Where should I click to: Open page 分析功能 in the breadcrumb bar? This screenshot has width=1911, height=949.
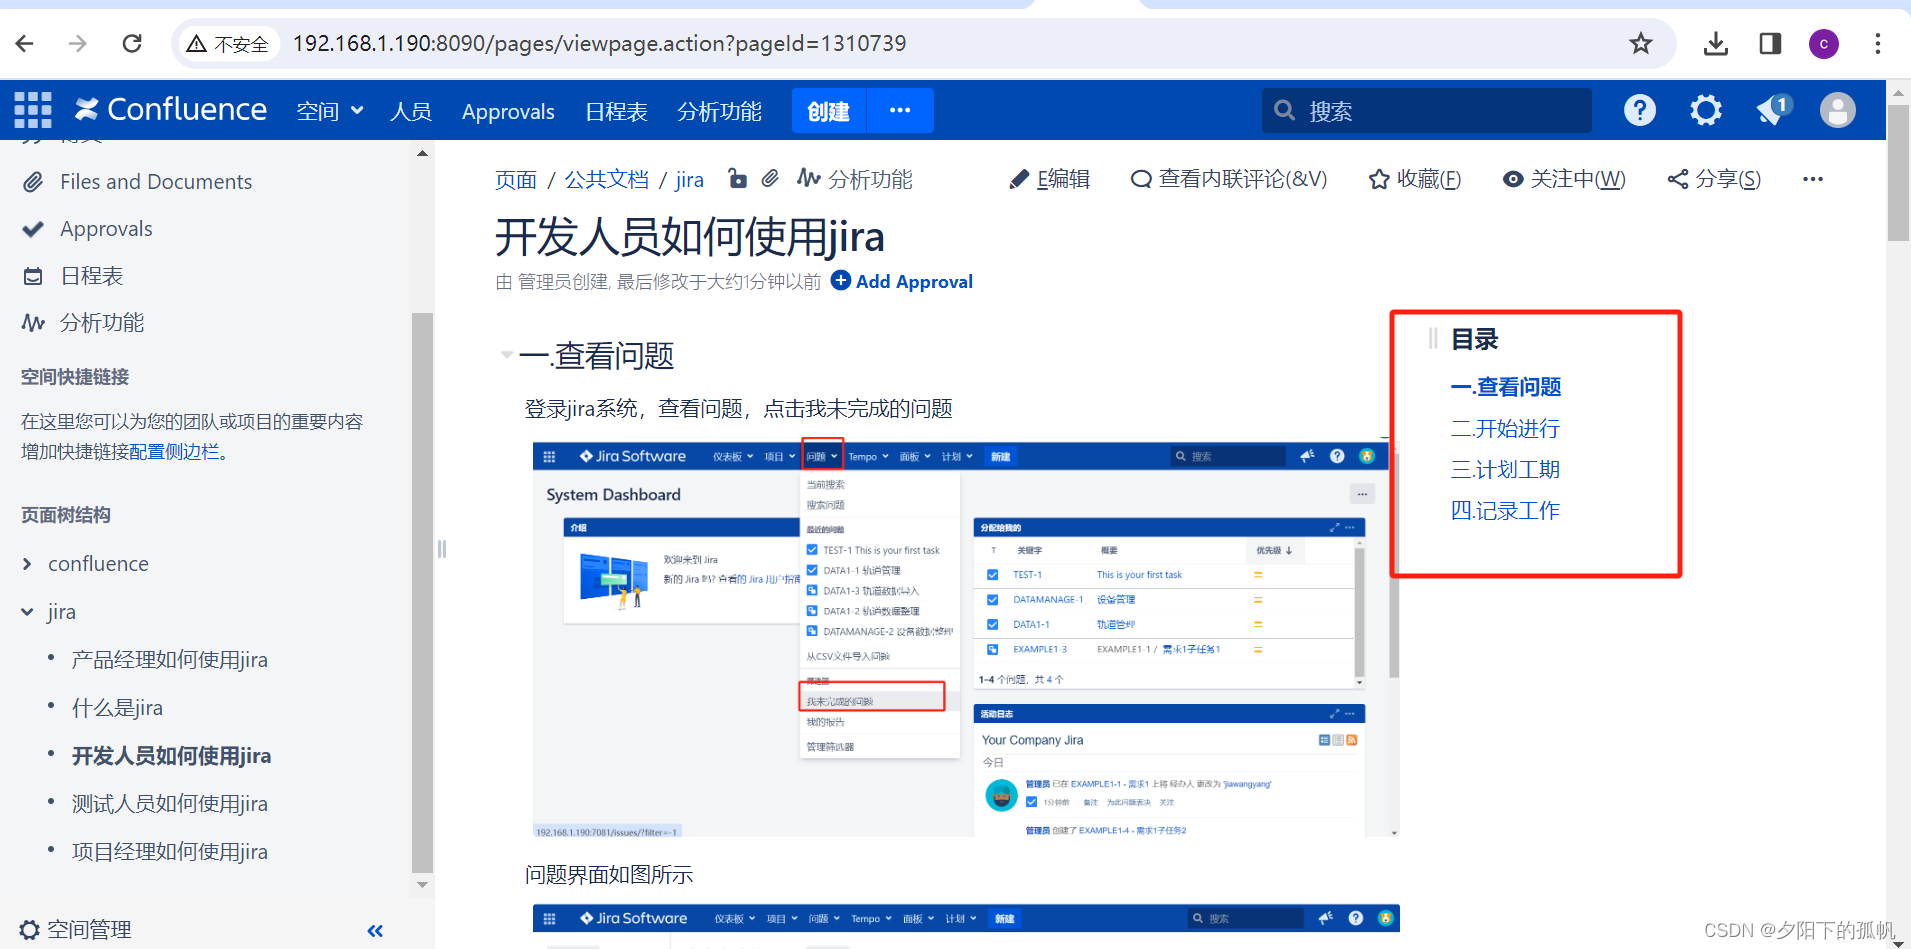[x=855, y=179]
